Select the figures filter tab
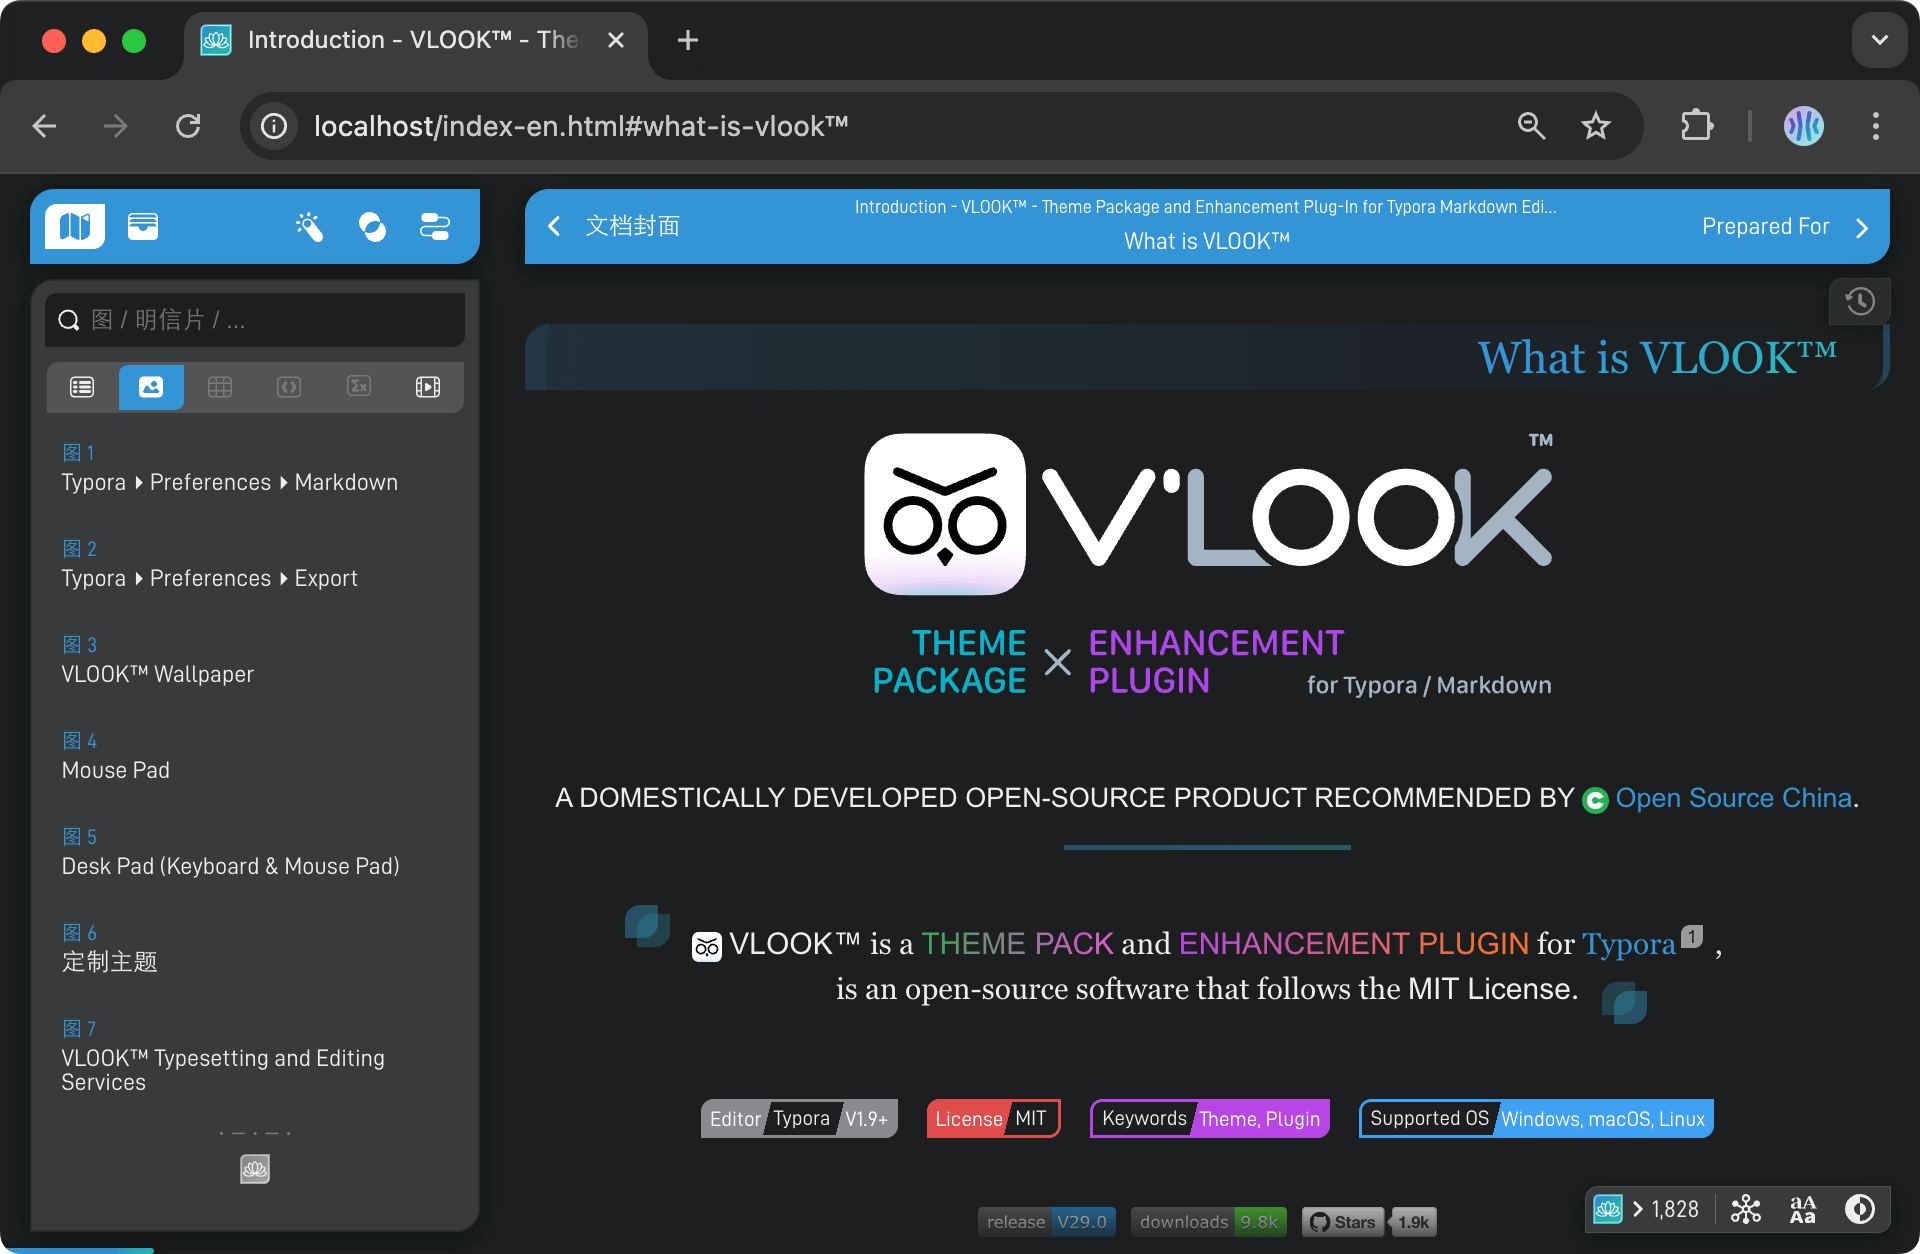 click(151, 387)
